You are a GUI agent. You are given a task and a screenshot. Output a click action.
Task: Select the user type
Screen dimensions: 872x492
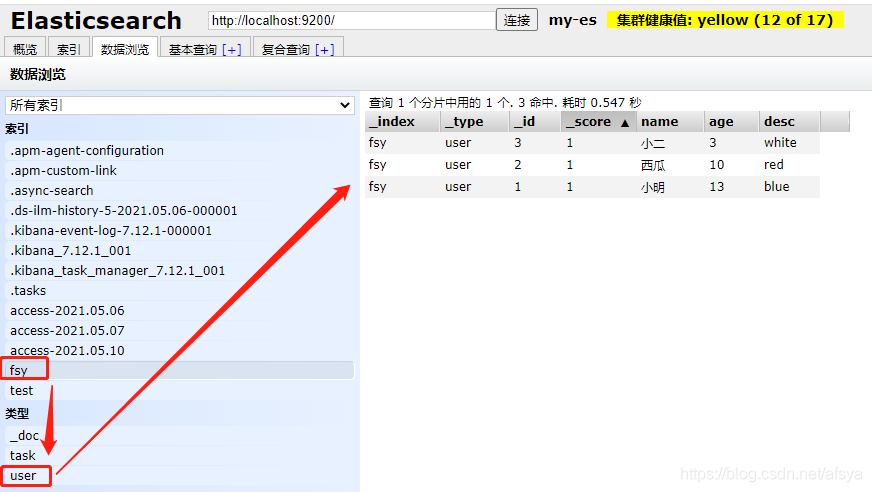(x=180, y=476)
